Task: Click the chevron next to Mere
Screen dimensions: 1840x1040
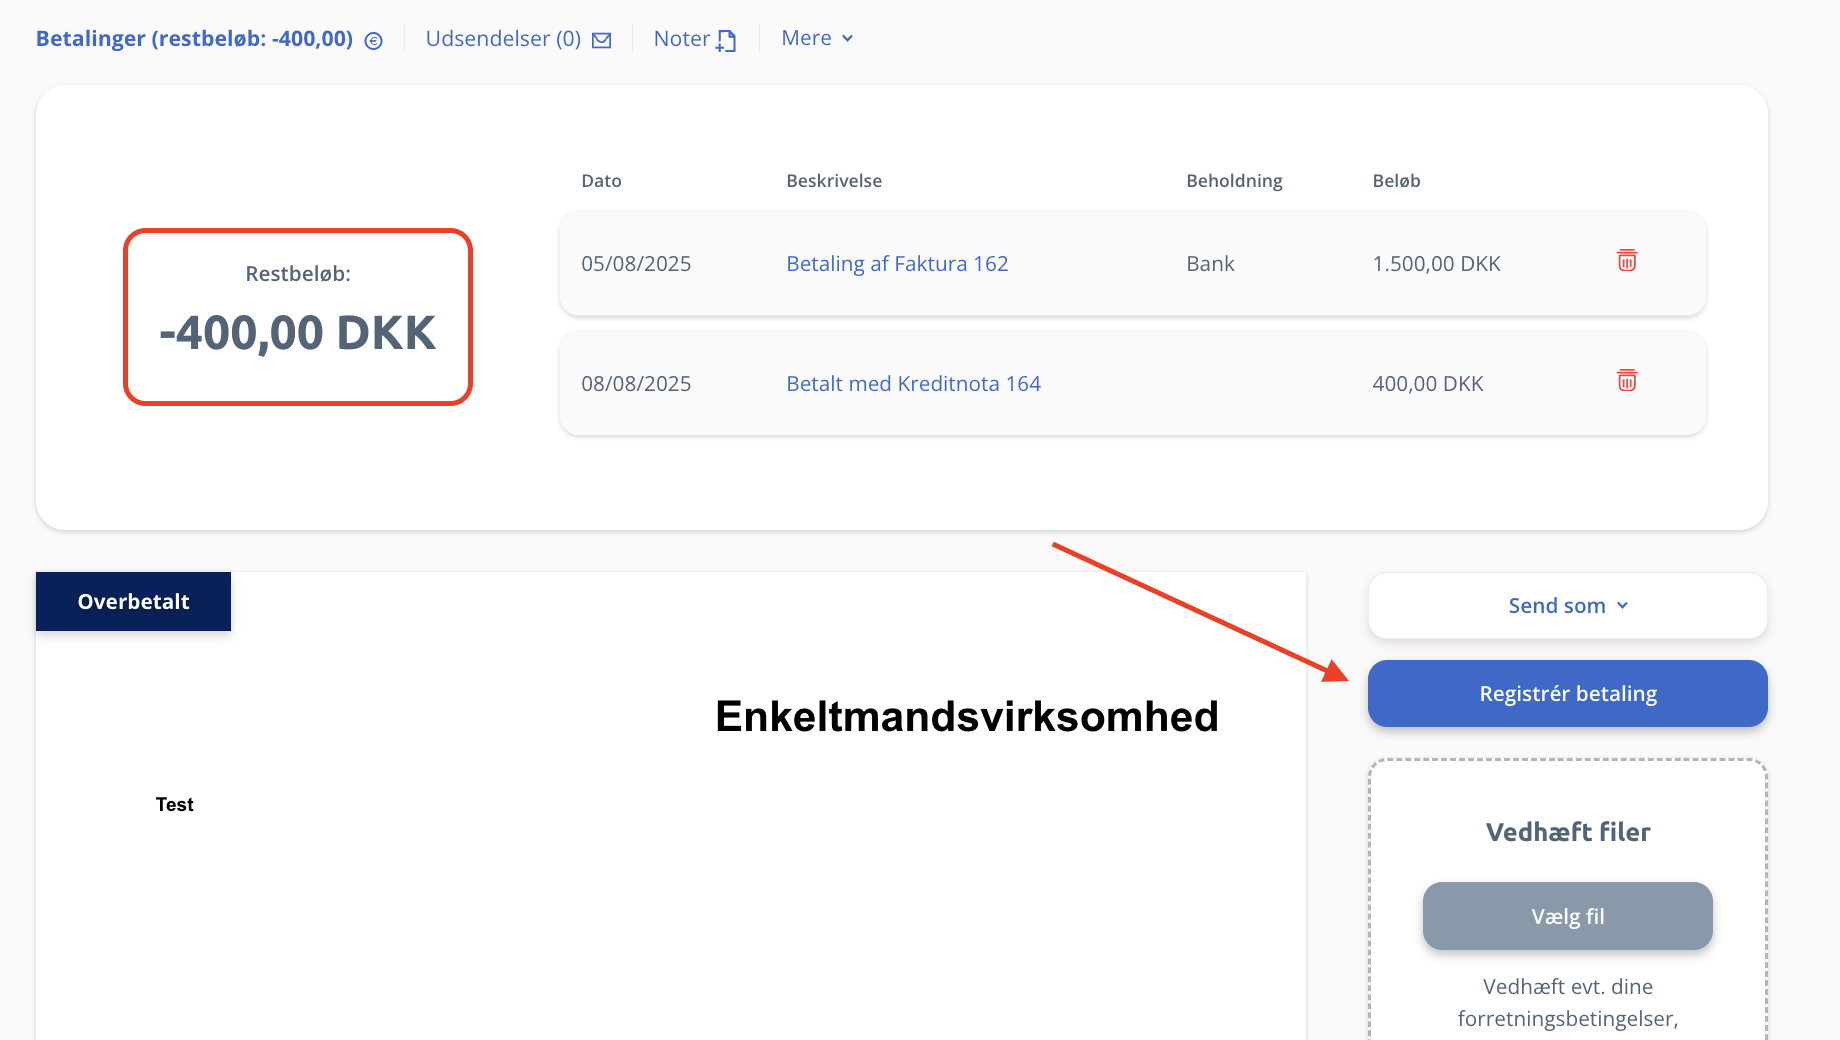Action: point(848,39)
